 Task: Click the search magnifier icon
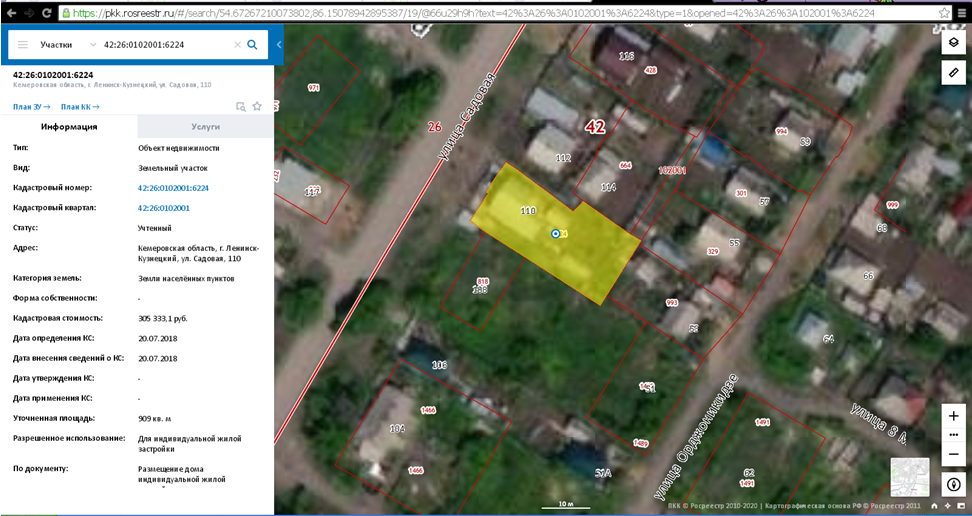pos(252,45)
